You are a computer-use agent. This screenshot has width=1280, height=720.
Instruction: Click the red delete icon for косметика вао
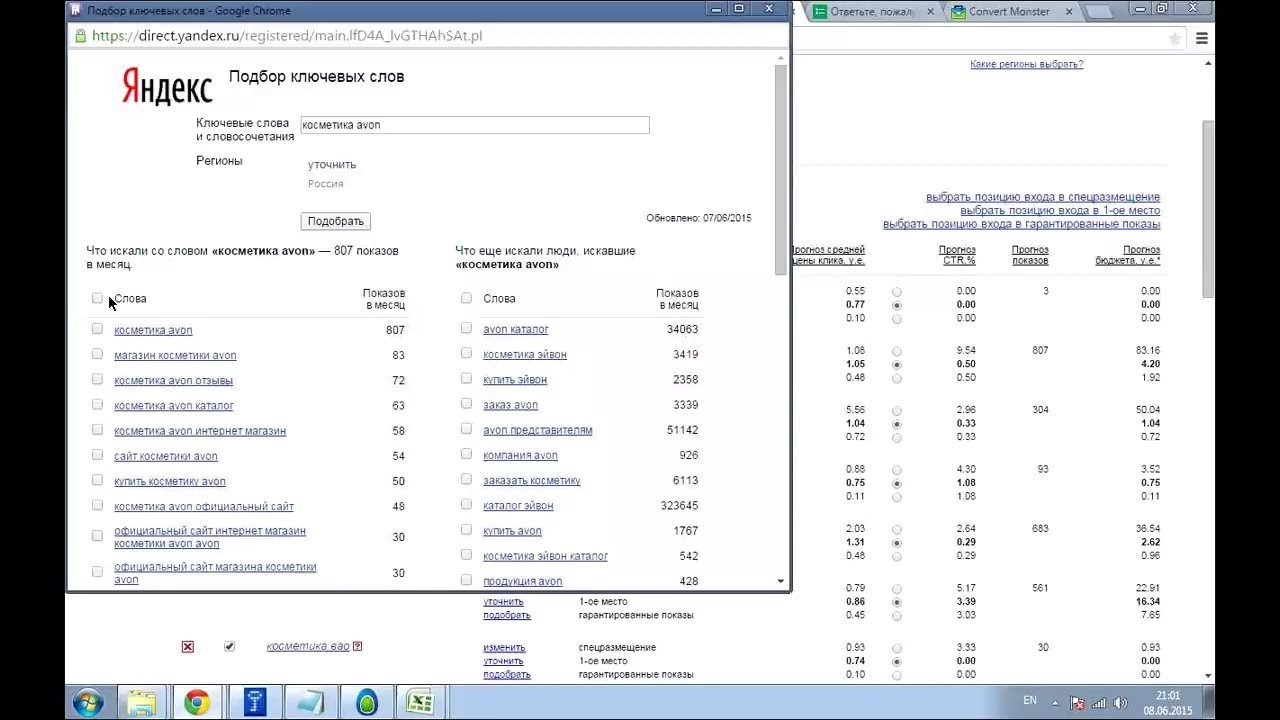click(x=187, y=647)
